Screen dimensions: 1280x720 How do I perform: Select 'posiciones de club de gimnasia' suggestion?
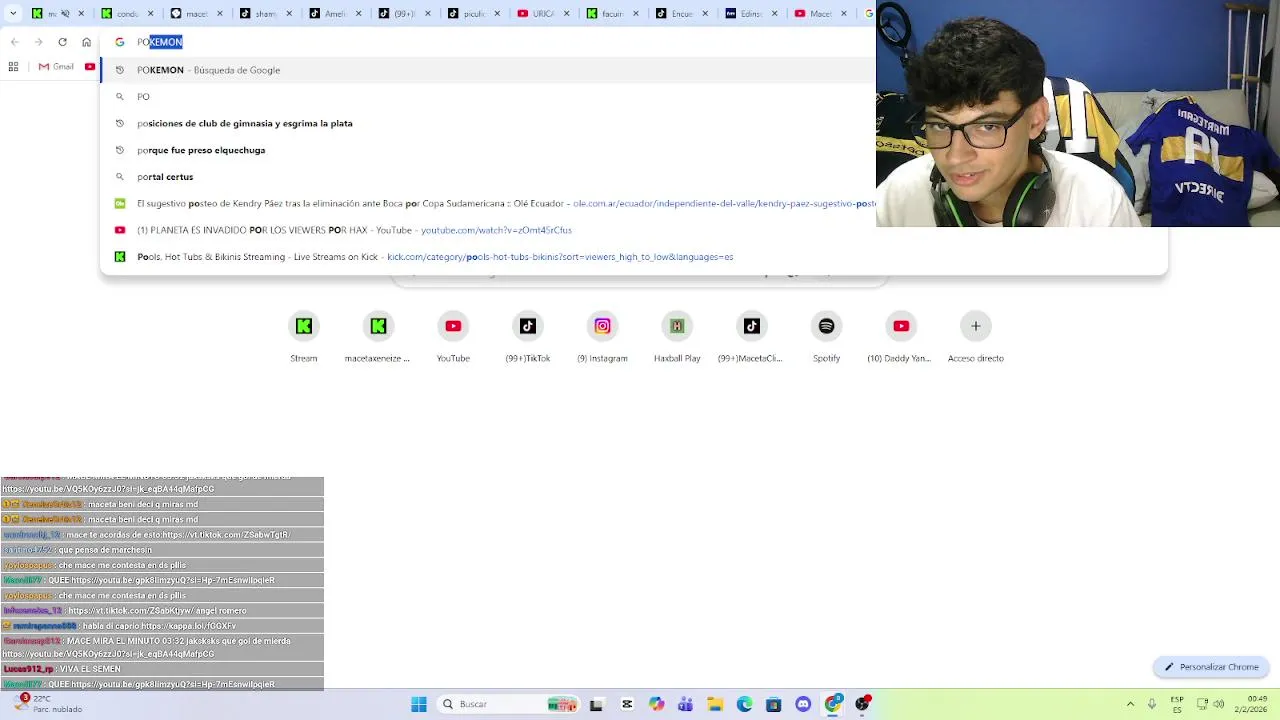(x=488, y=123)
